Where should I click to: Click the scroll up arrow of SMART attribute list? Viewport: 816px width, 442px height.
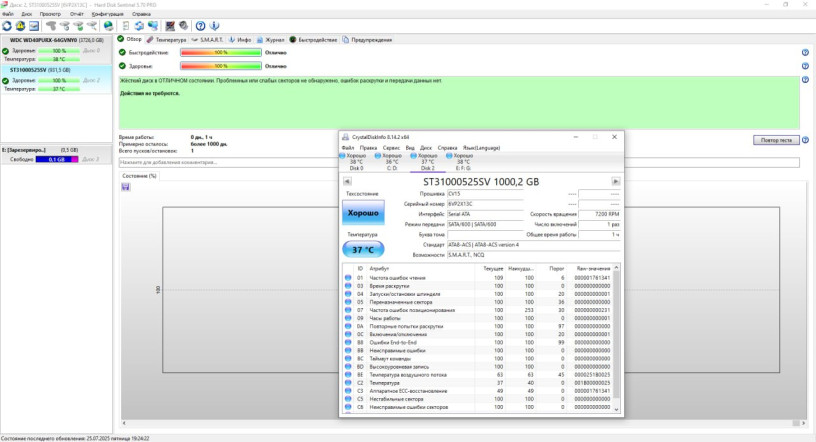point(617,268)
